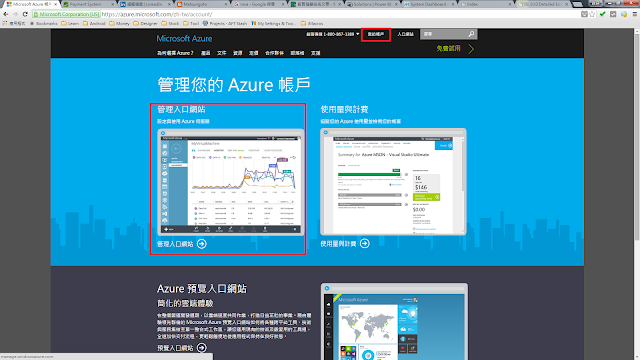Click the Microsoft Azure logo
The image size is (640, 360).
coord(184,38)
